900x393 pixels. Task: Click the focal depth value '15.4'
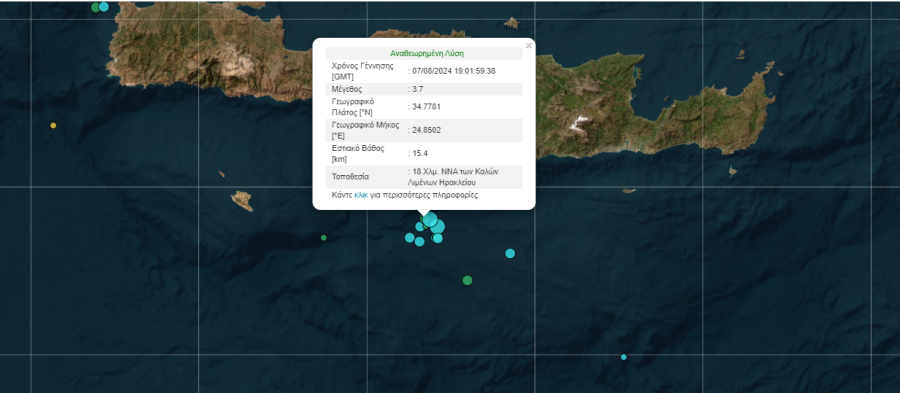click(421, 153)
